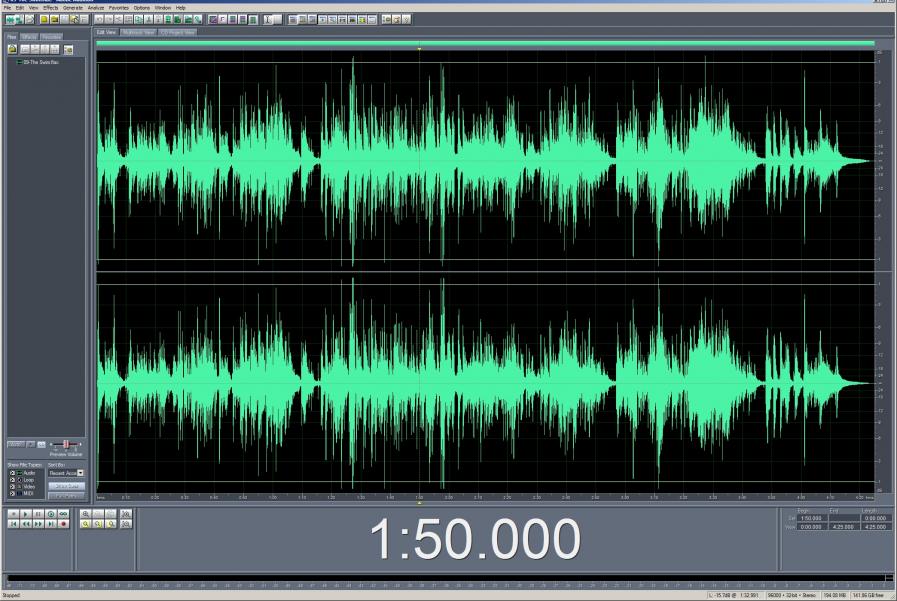This screenshot has height=601, width=897.
Task: Open the Effects menu
Action: (x=50, y=7)
